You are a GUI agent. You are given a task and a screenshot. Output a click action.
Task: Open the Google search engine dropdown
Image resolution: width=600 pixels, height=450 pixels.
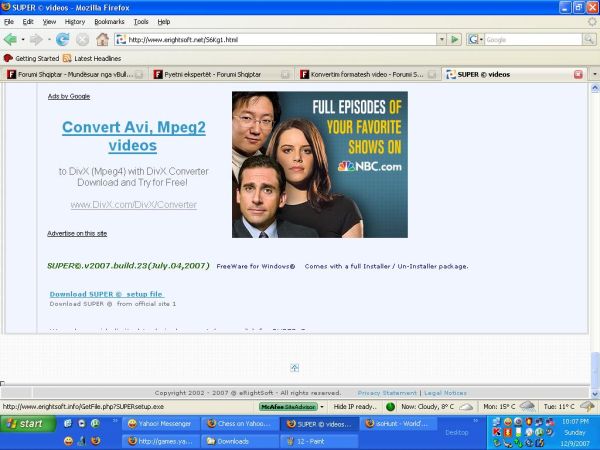tap(475, 39)
